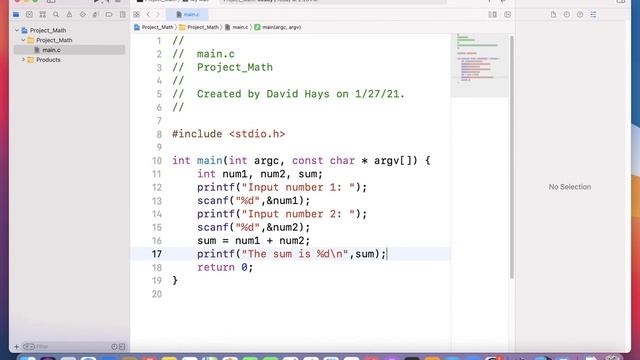
Task: Open the Source Control navigator
Action: (29, 14)
